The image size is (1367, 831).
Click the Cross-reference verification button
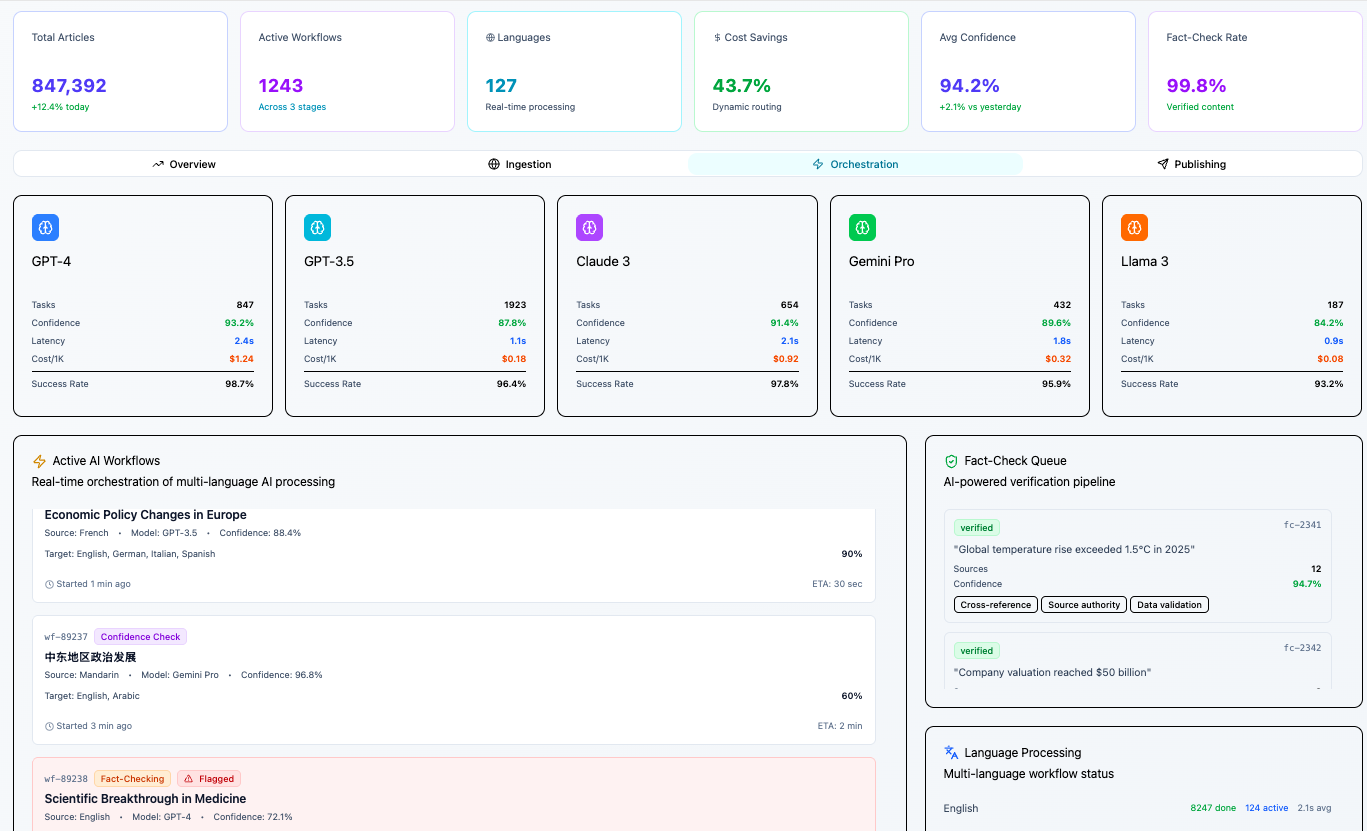click(995, 604)
